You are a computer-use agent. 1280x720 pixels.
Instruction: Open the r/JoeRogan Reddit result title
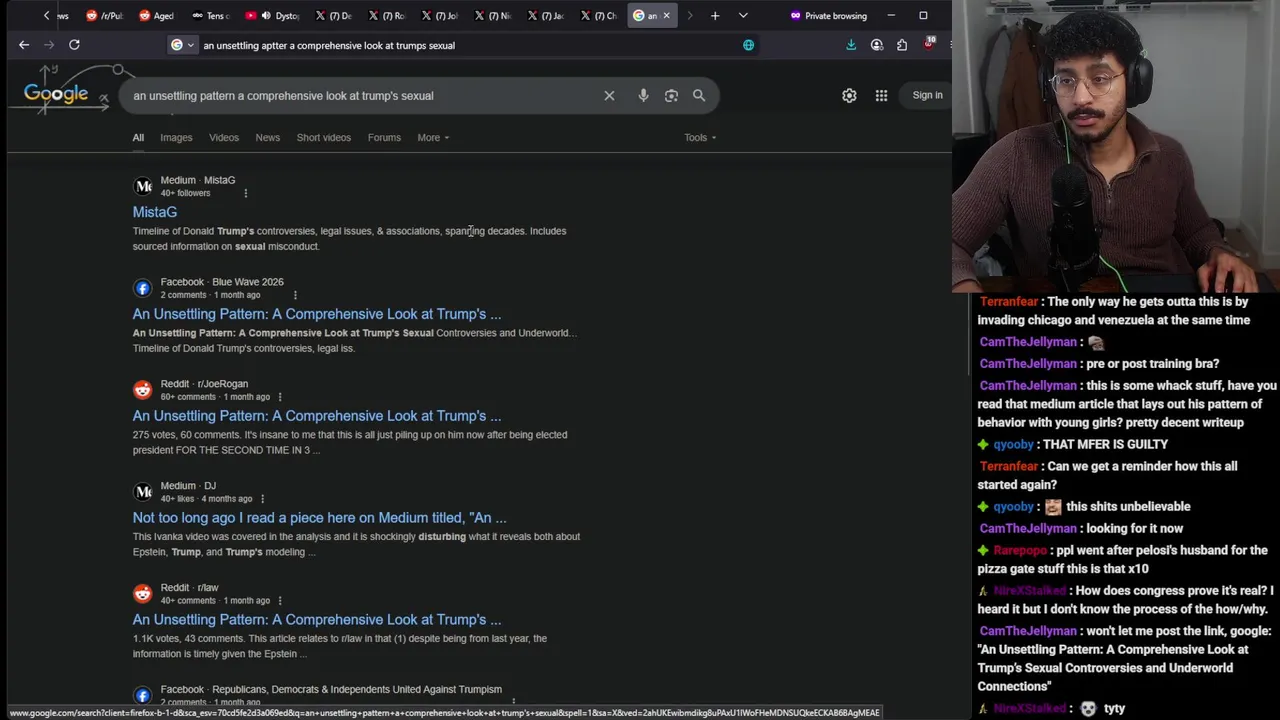coord(317,416)
